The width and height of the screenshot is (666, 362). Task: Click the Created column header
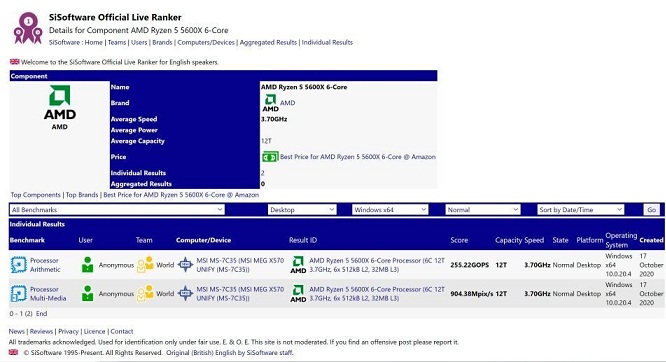click(x=651, y=240)
